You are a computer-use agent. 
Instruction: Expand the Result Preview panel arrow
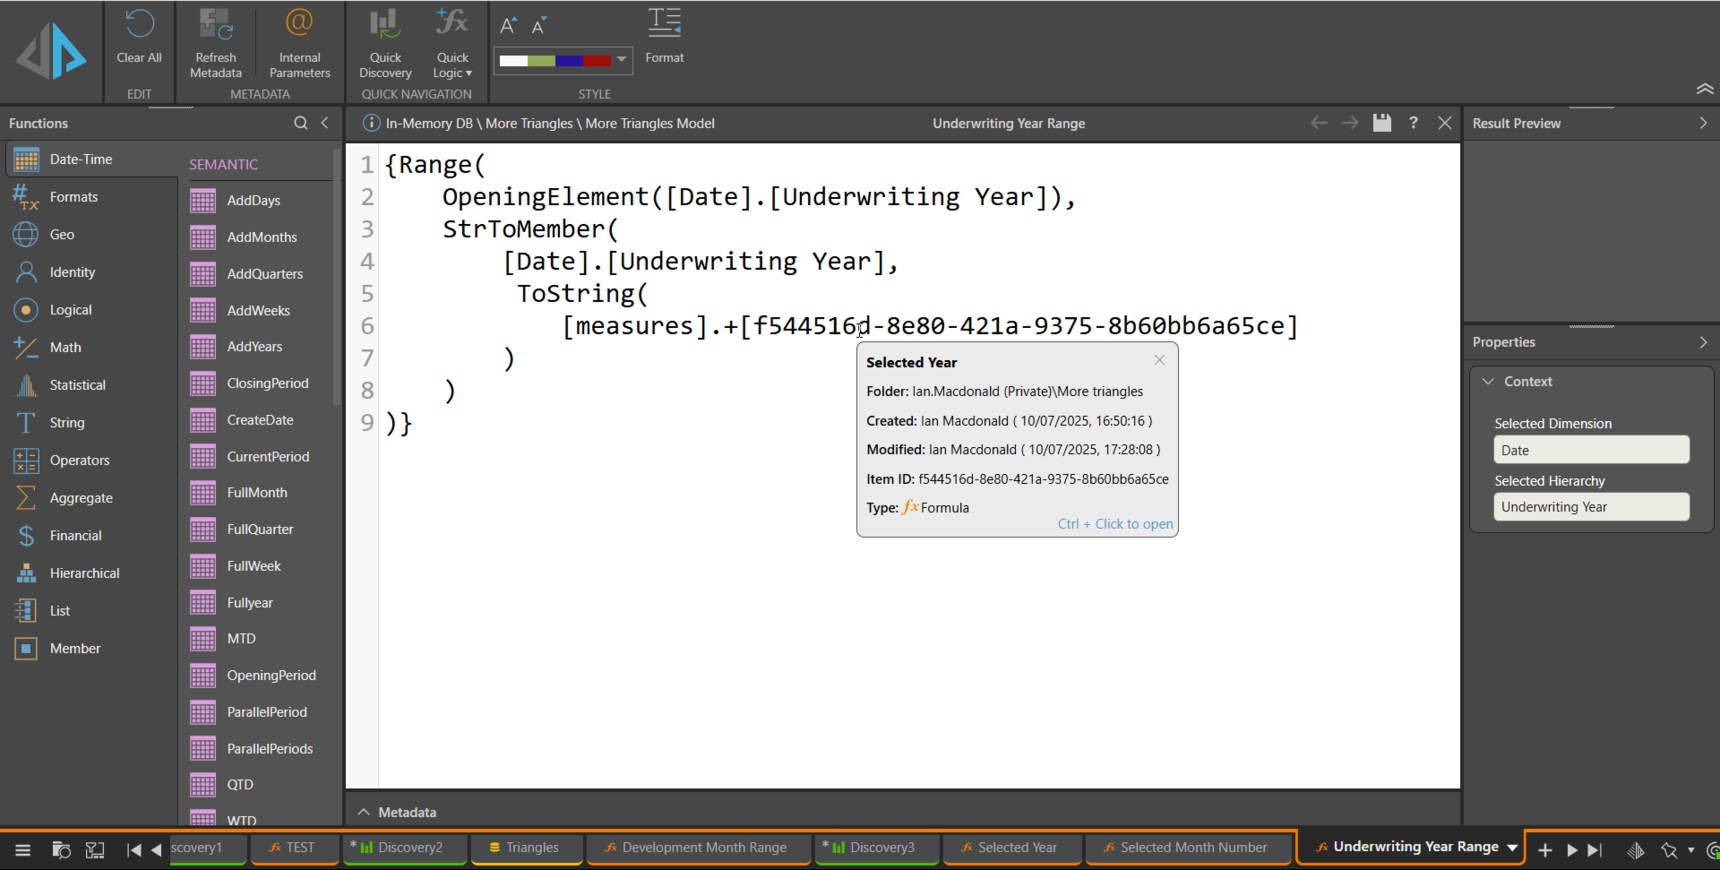(1703, 123)
